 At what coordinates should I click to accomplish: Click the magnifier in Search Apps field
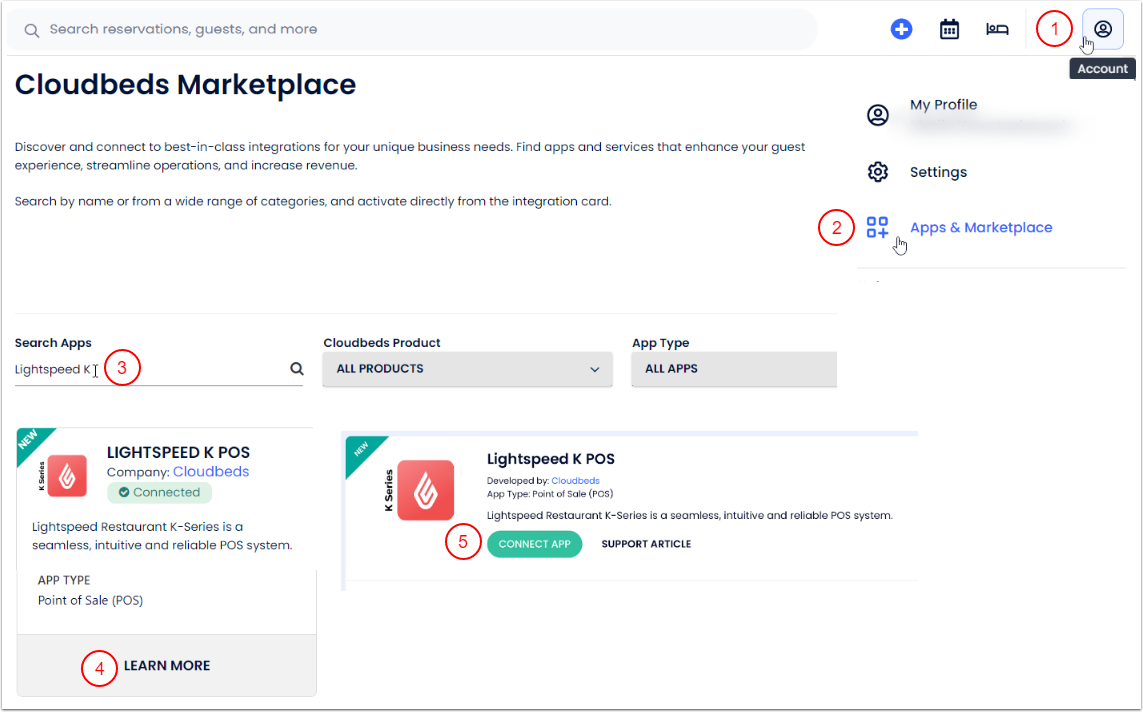pyautogui.click(x=297, y=369)
